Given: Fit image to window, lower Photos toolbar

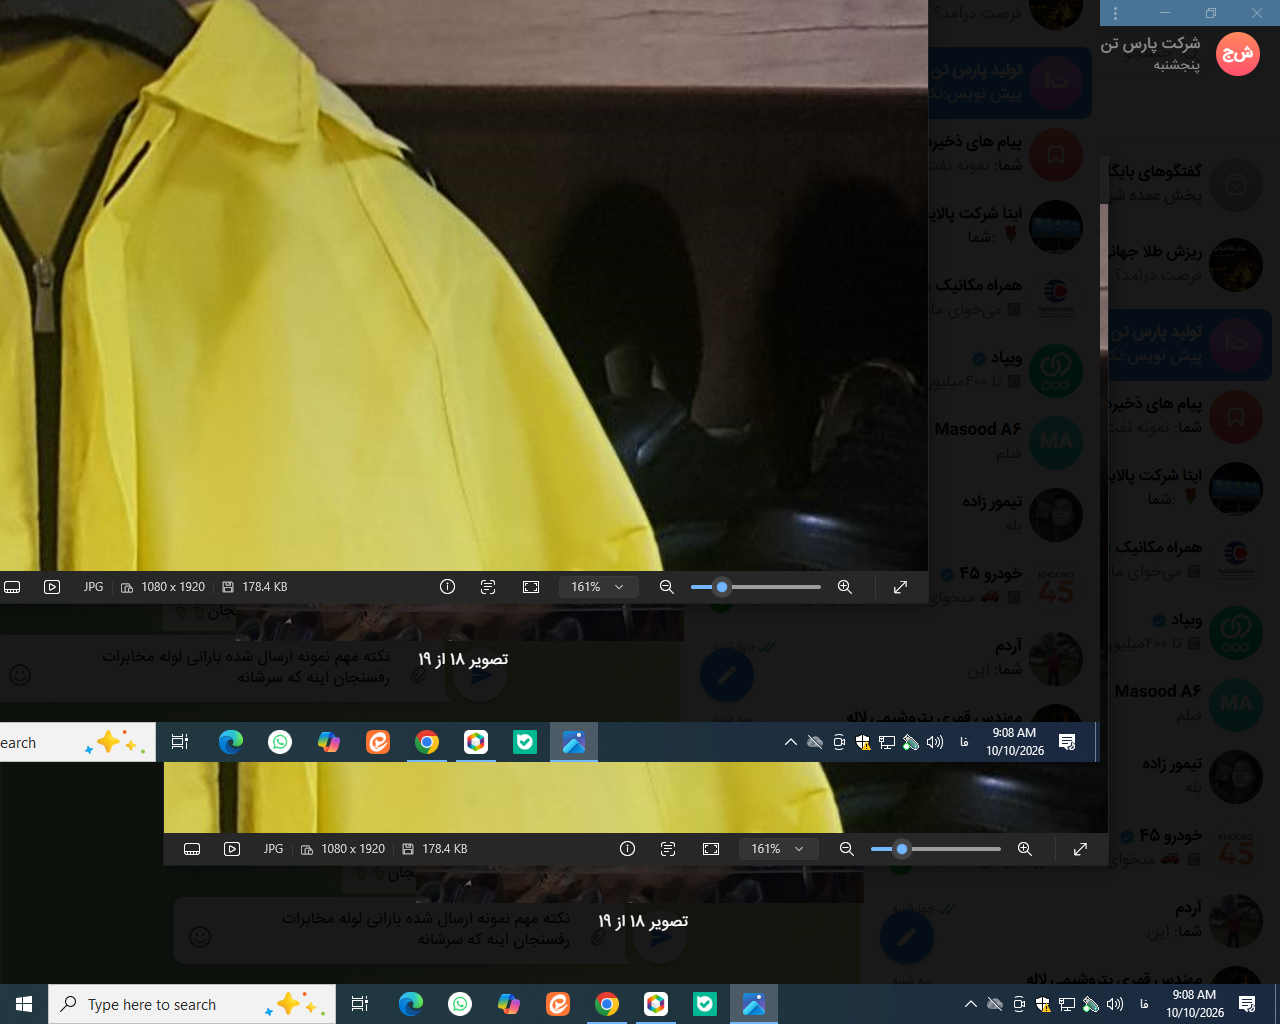Looking at the screenshot, I should (711, 849).
